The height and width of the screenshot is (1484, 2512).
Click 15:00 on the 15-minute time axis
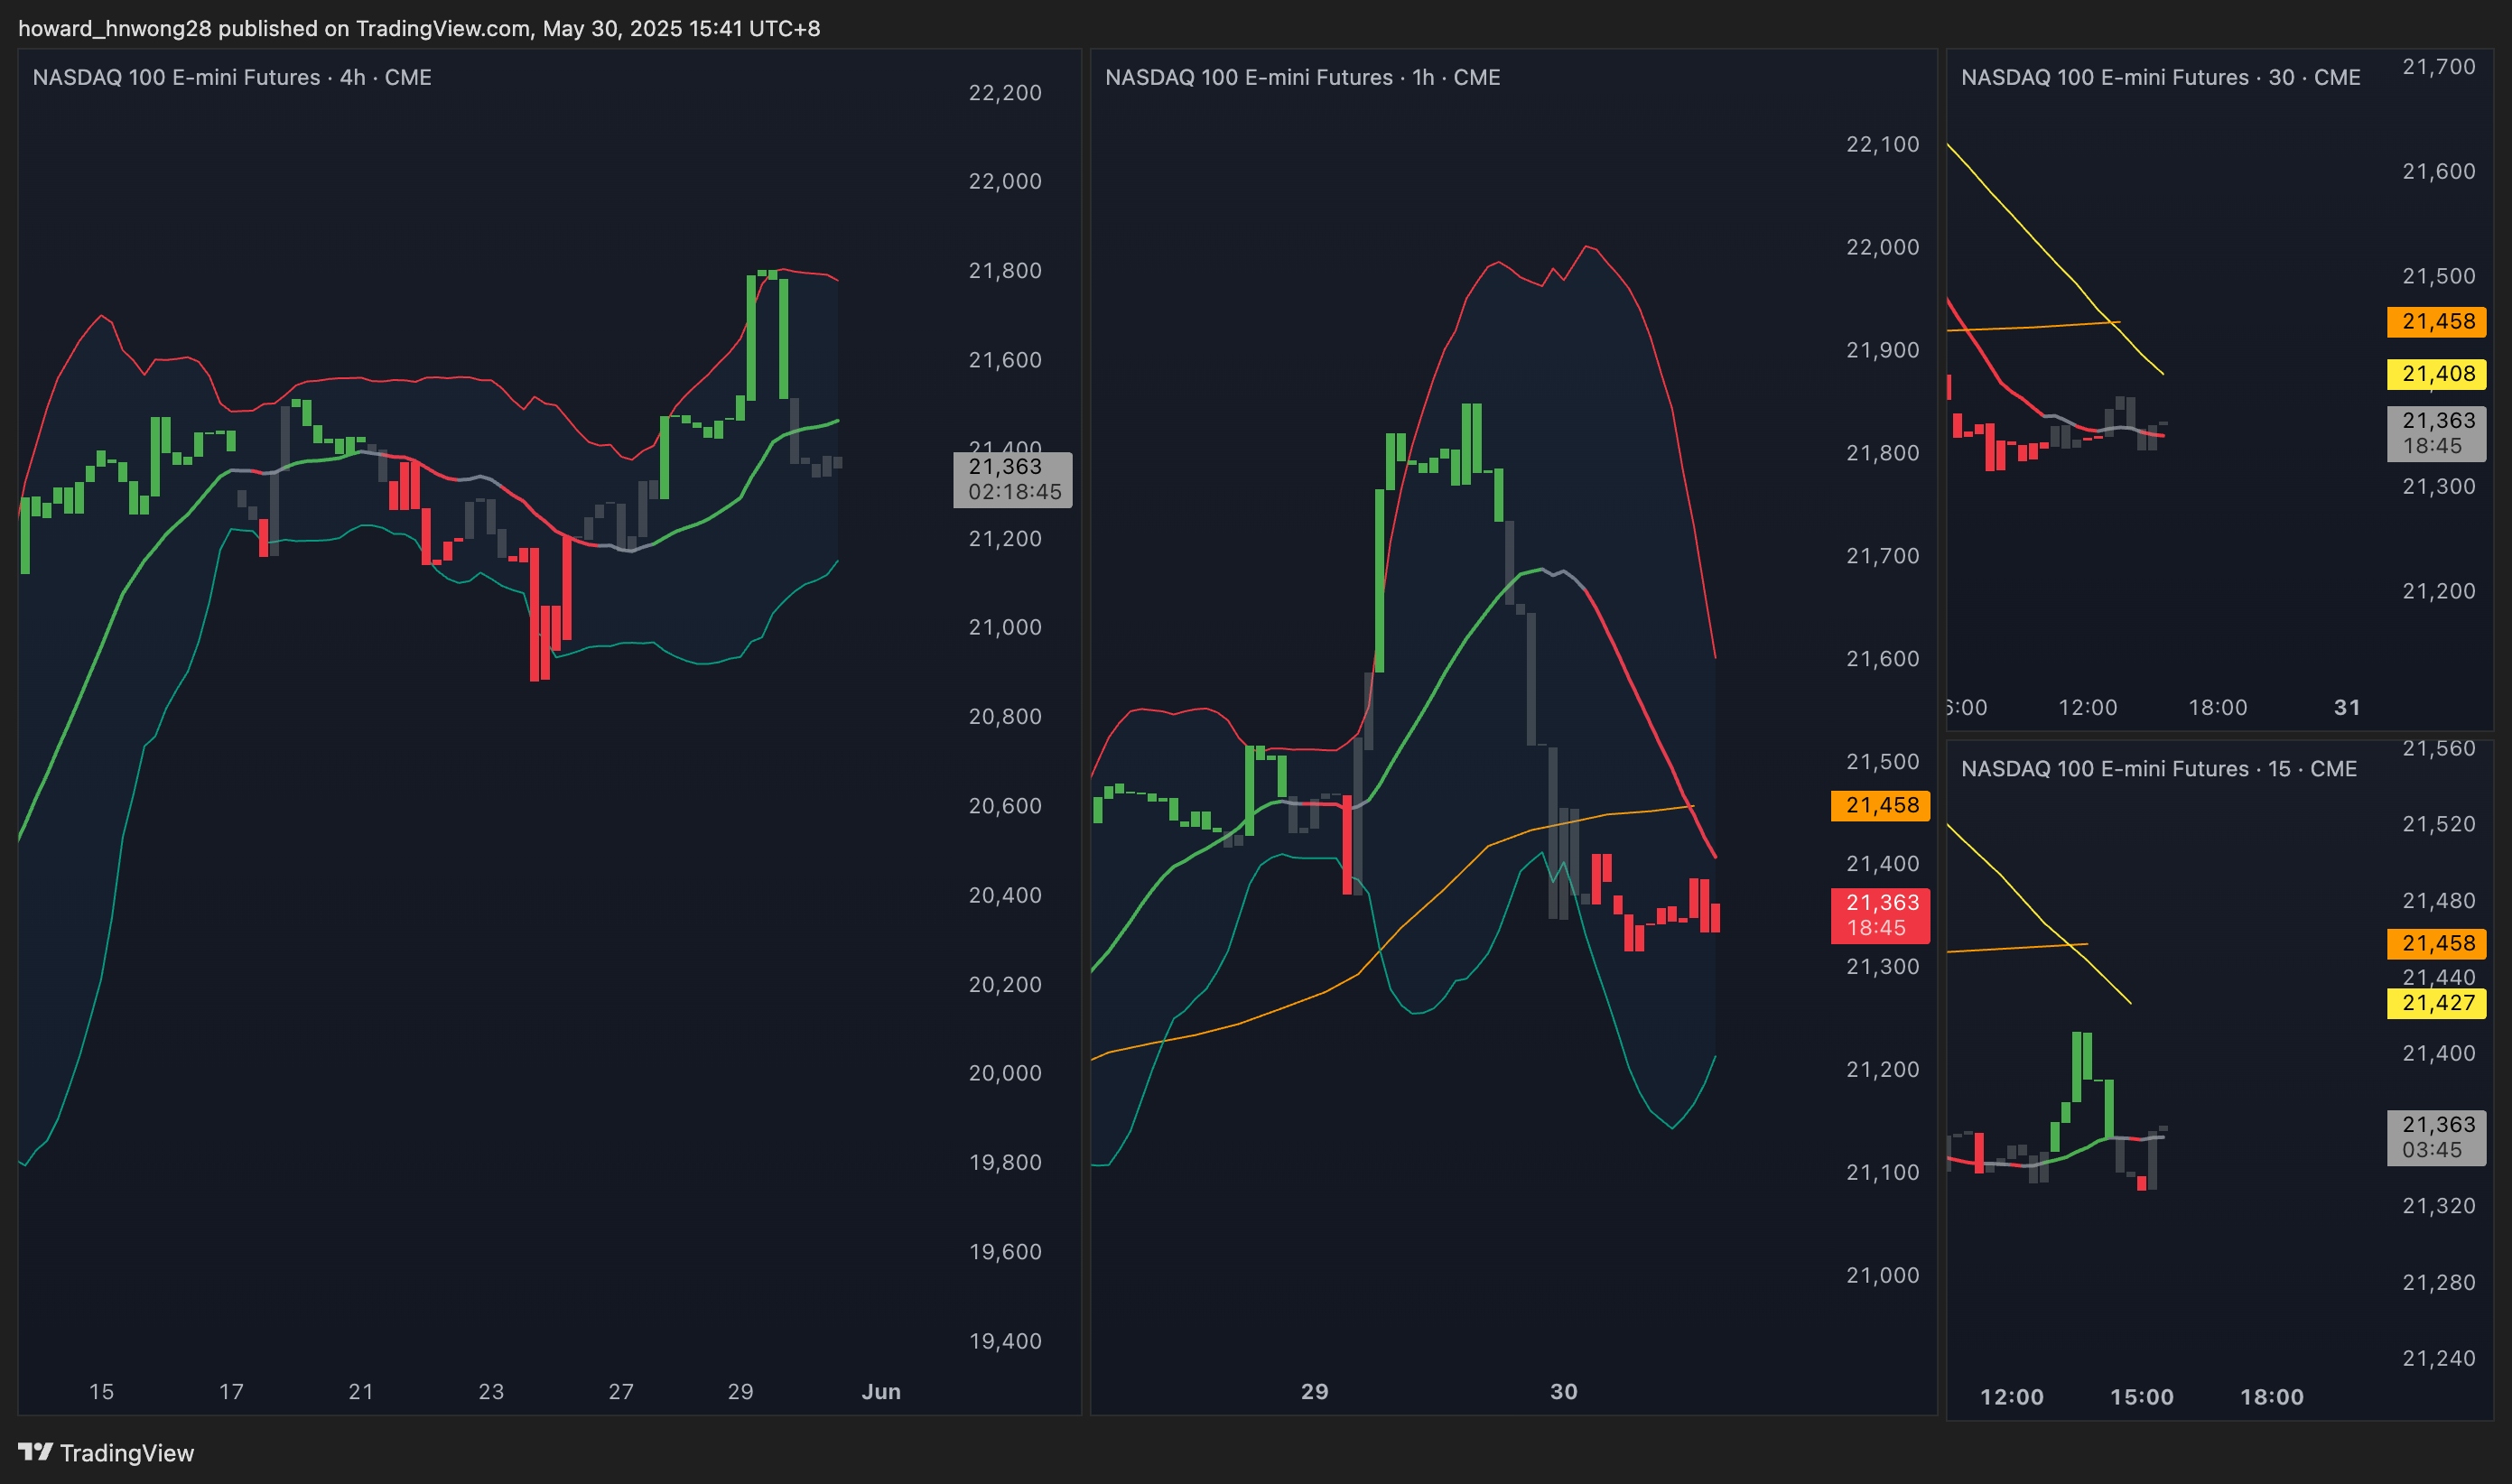2141,1396
